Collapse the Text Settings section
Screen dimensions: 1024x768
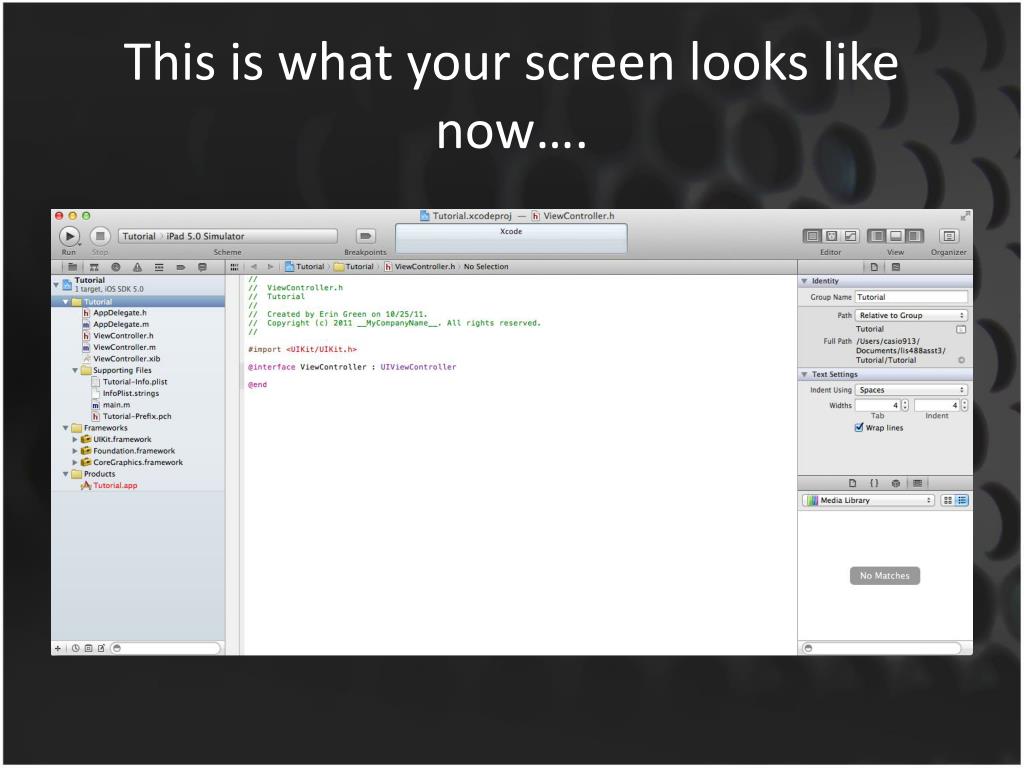coord(805,375)
